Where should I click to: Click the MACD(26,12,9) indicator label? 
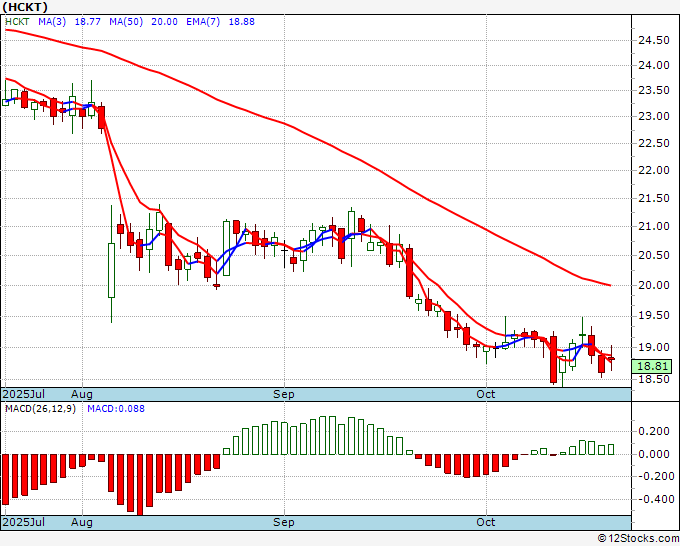[40, 409]
